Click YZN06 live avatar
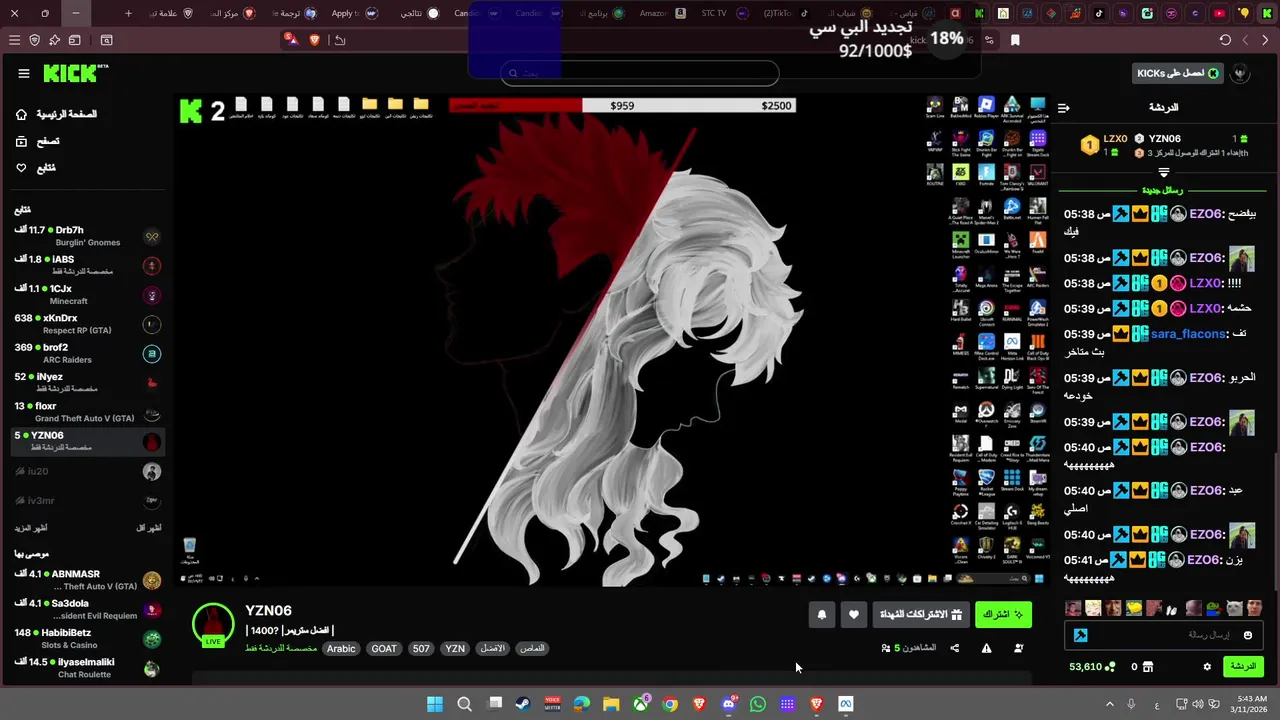The width and height of the screenshot is (1280, 720). [213, 625]
